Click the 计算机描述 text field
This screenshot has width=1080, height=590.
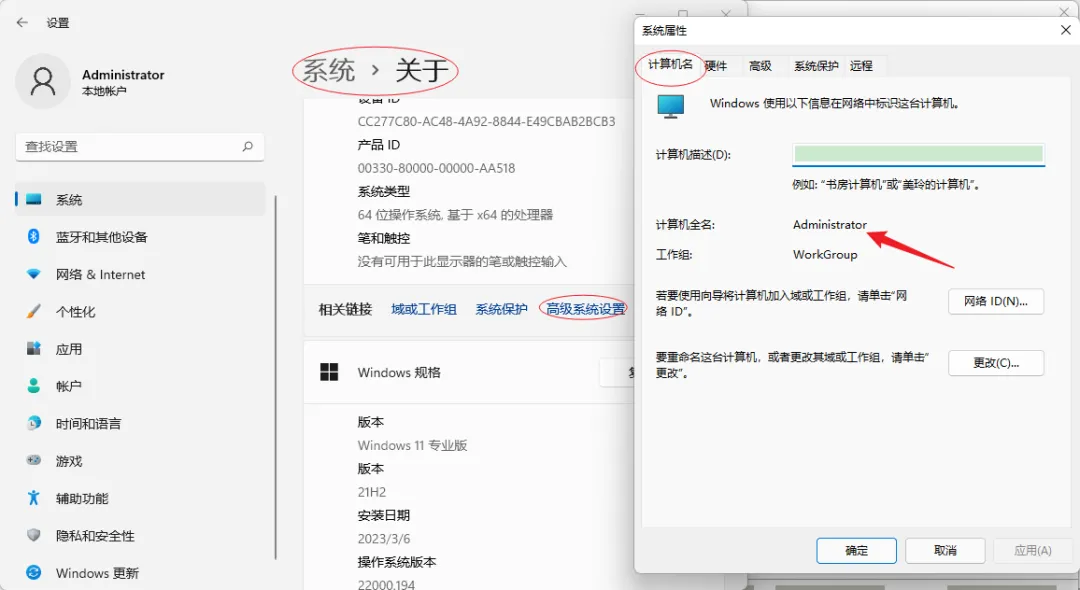(x=918, y=154)
